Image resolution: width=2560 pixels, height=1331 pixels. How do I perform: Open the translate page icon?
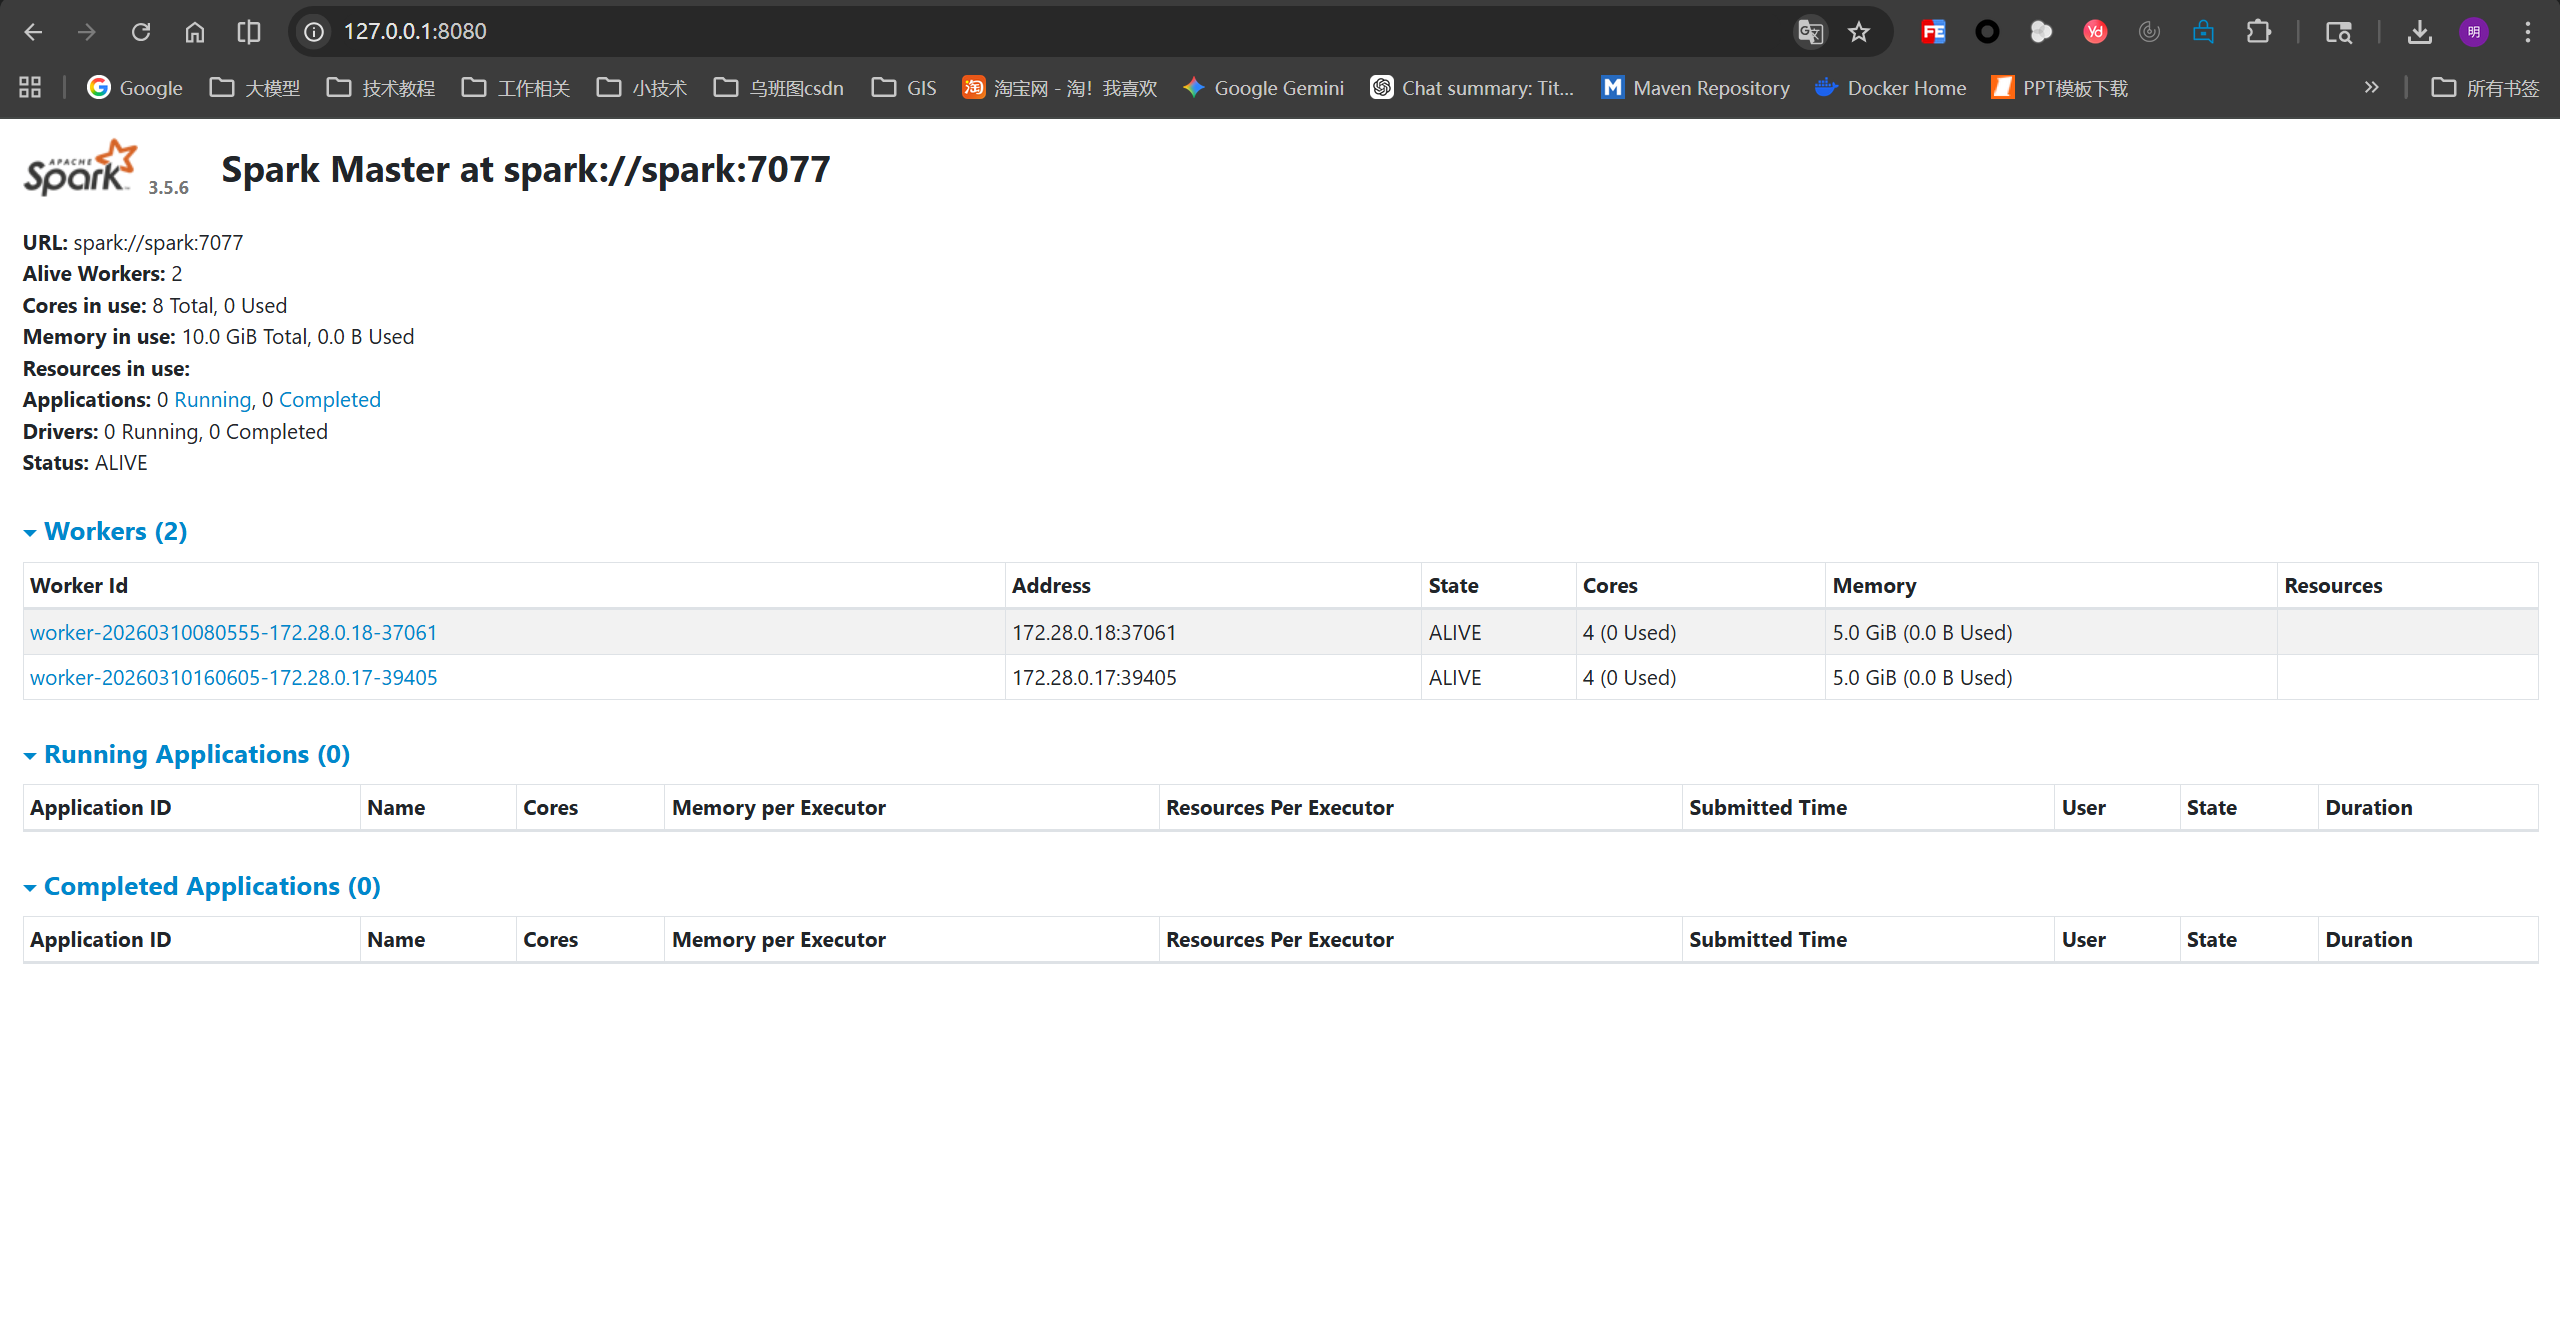coord(1810,32)
